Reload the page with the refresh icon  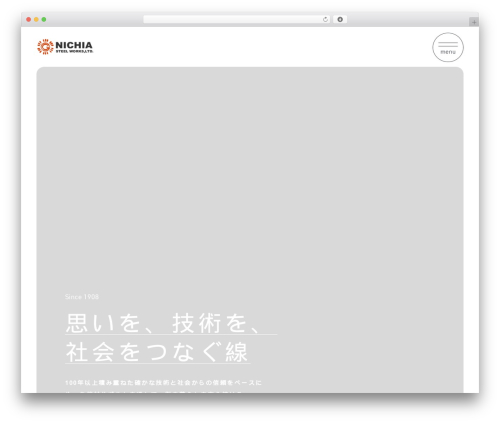pos(325,19)
